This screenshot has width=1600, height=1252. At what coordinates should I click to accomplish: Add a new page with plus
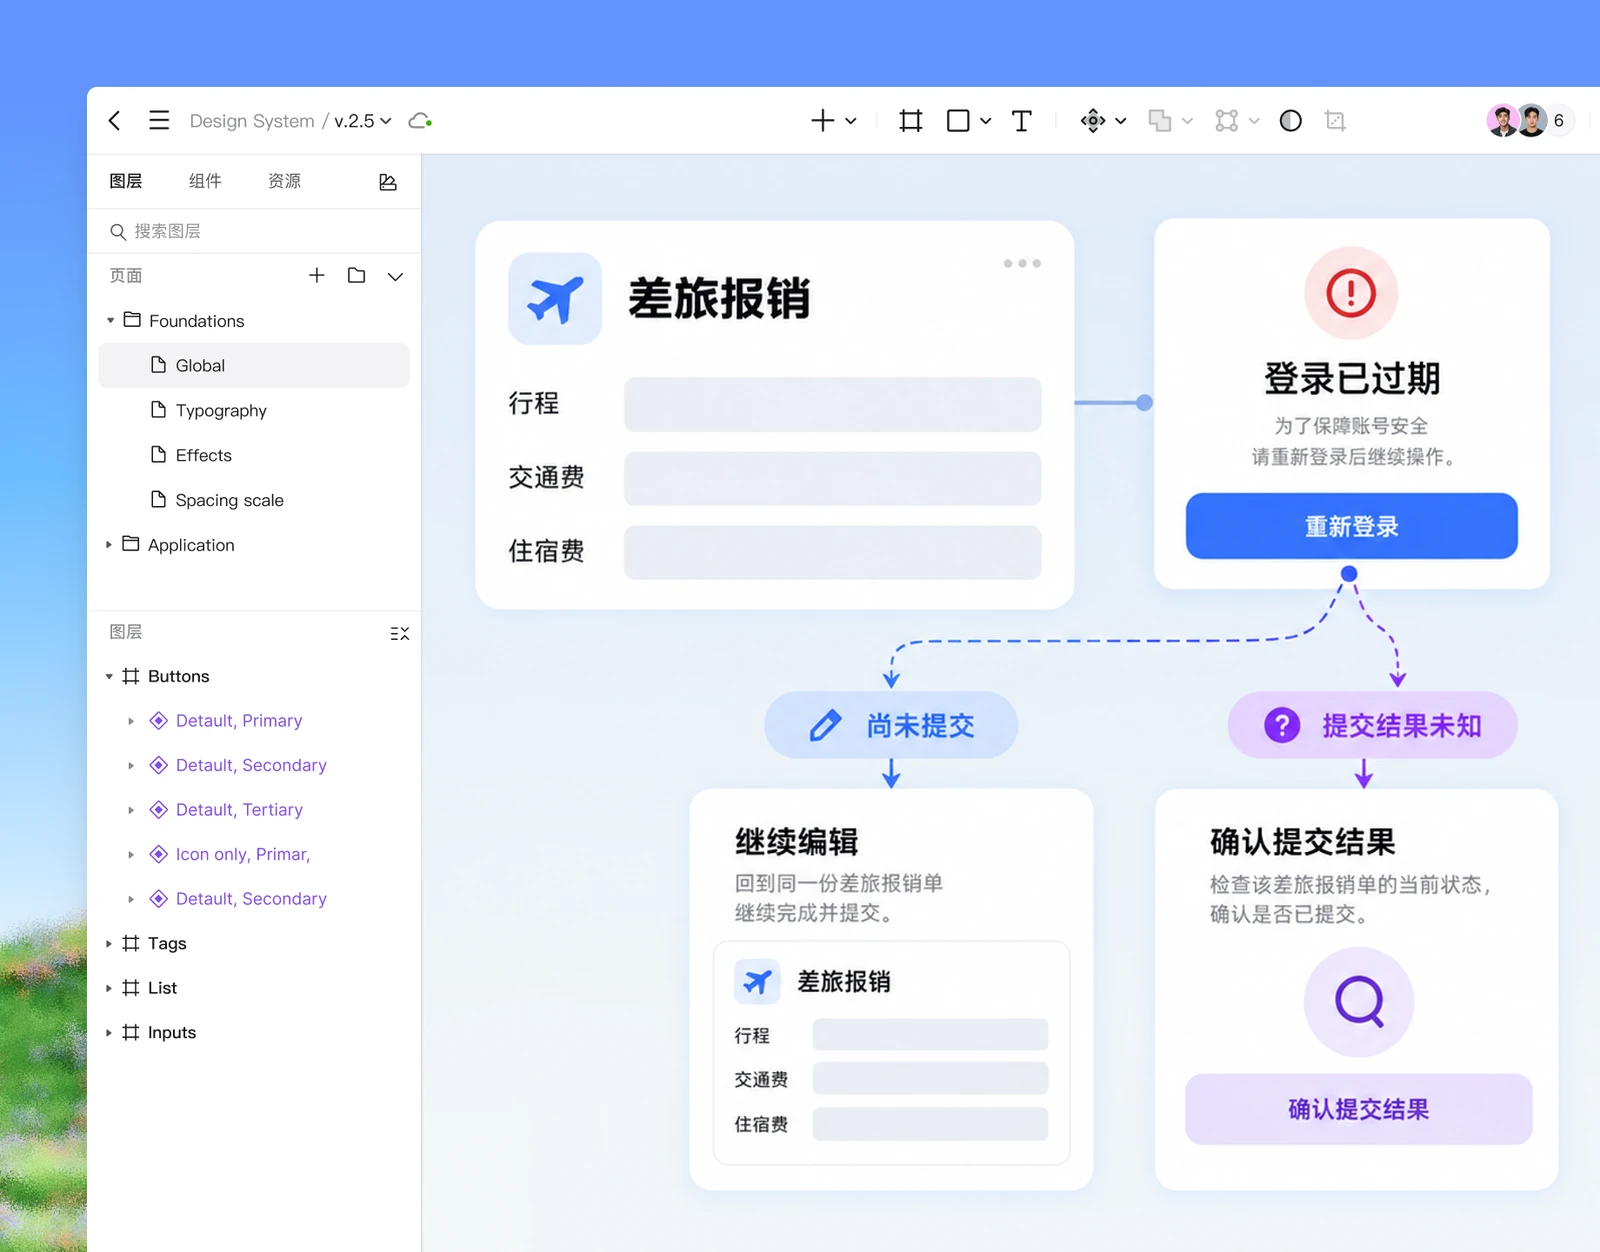coord(316,275)
